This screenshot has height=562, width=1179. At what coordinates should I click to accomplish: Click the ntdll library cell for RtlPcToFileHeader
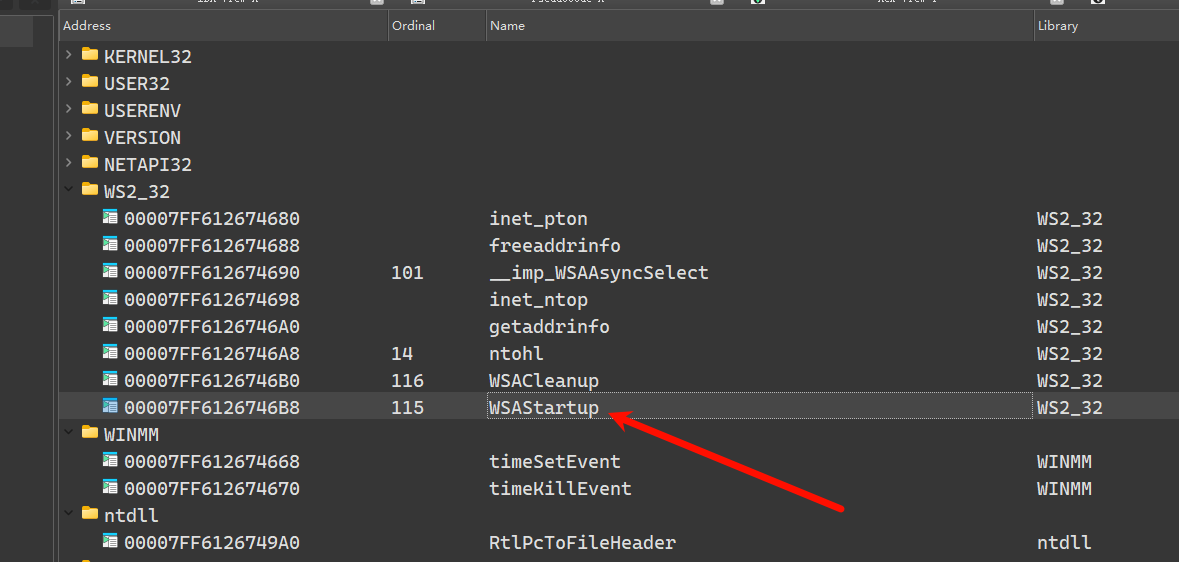coord(1064,542)
